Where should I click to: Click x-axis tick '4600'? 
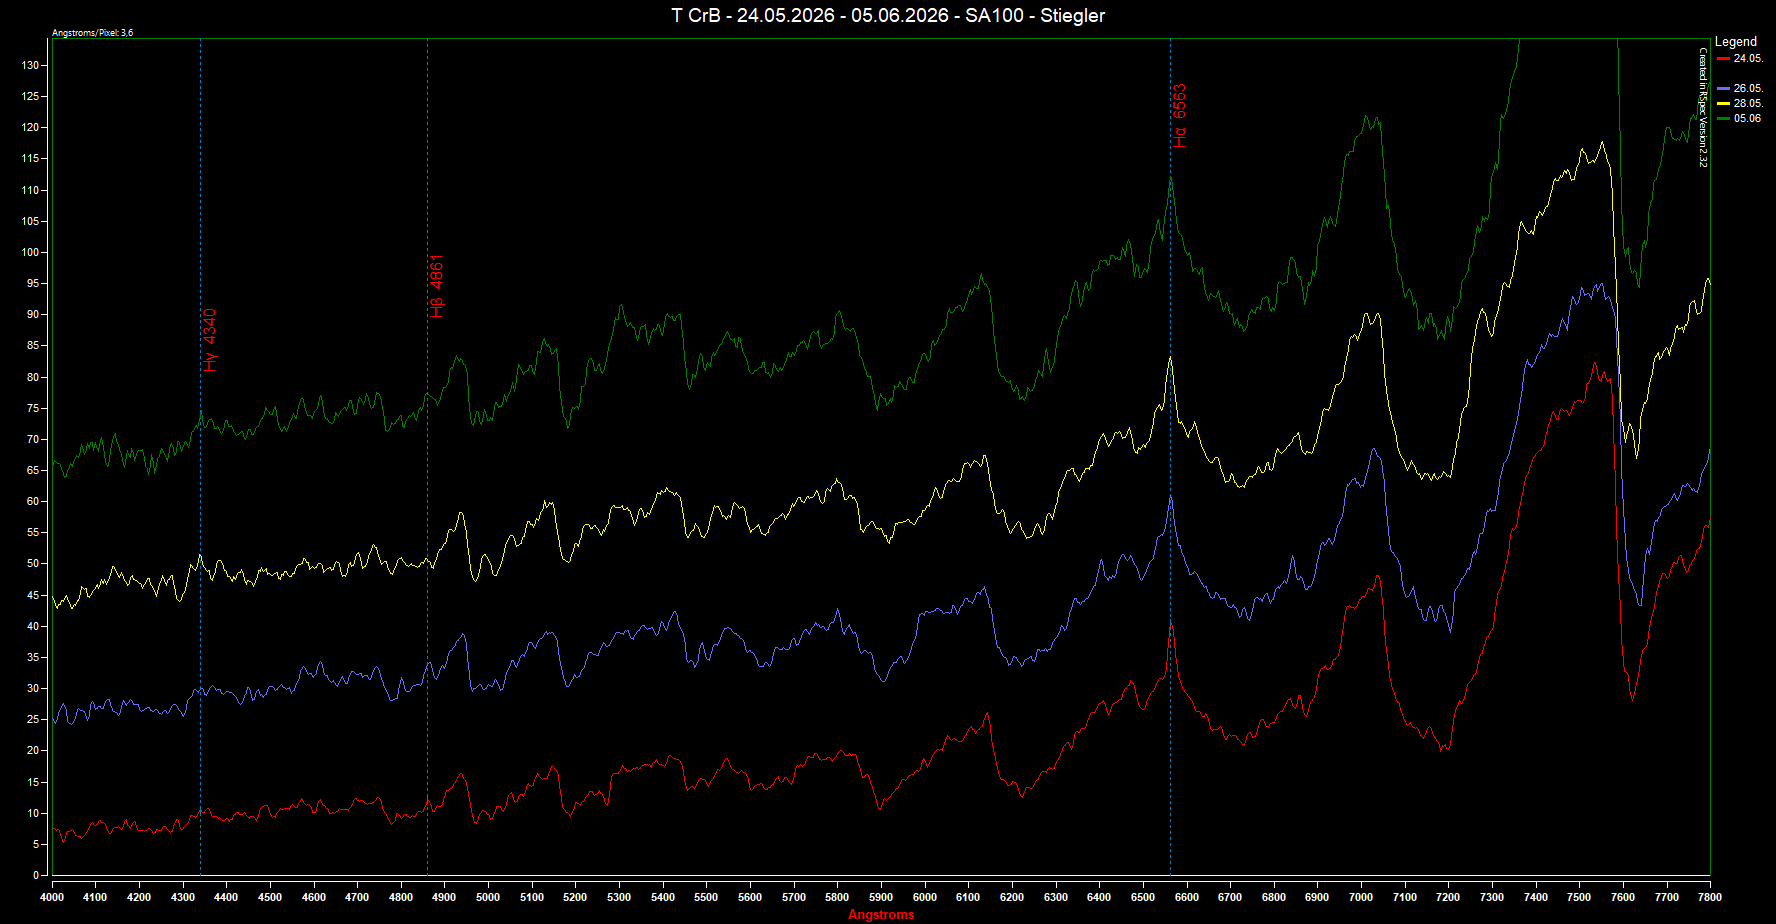[x=314, y=897]
